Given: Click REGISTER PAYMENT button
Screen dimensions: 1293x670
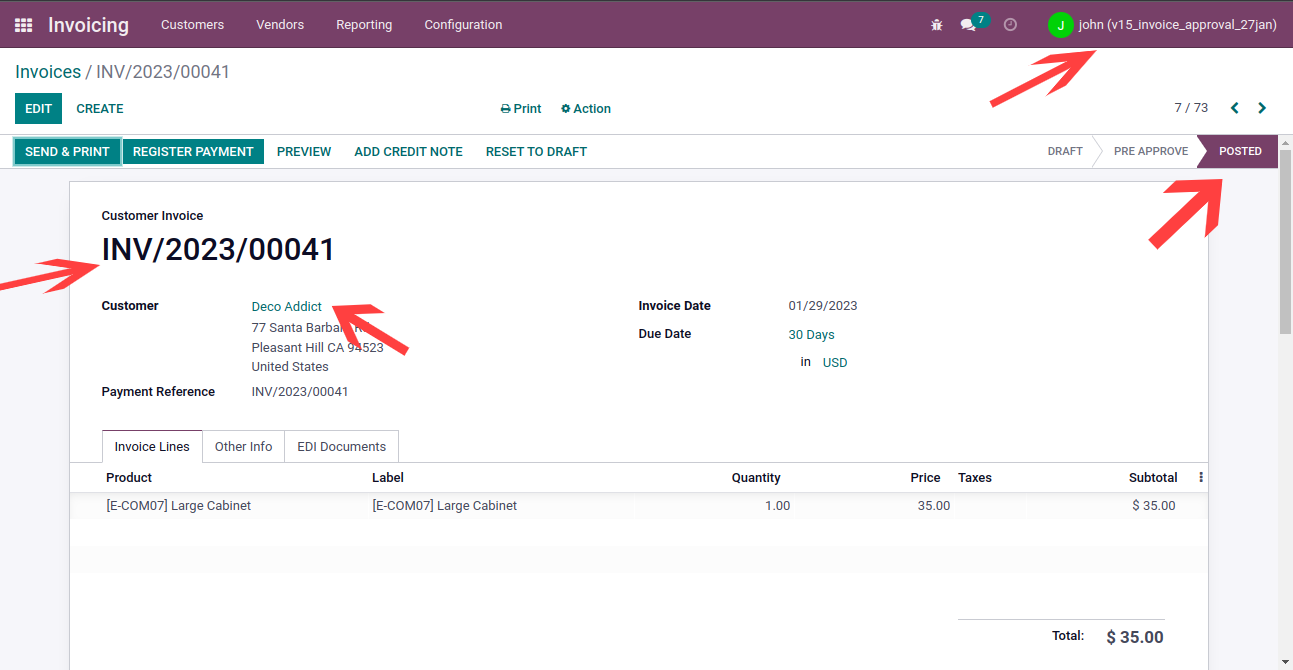Looking at the screenshot, I should [193, 152].
